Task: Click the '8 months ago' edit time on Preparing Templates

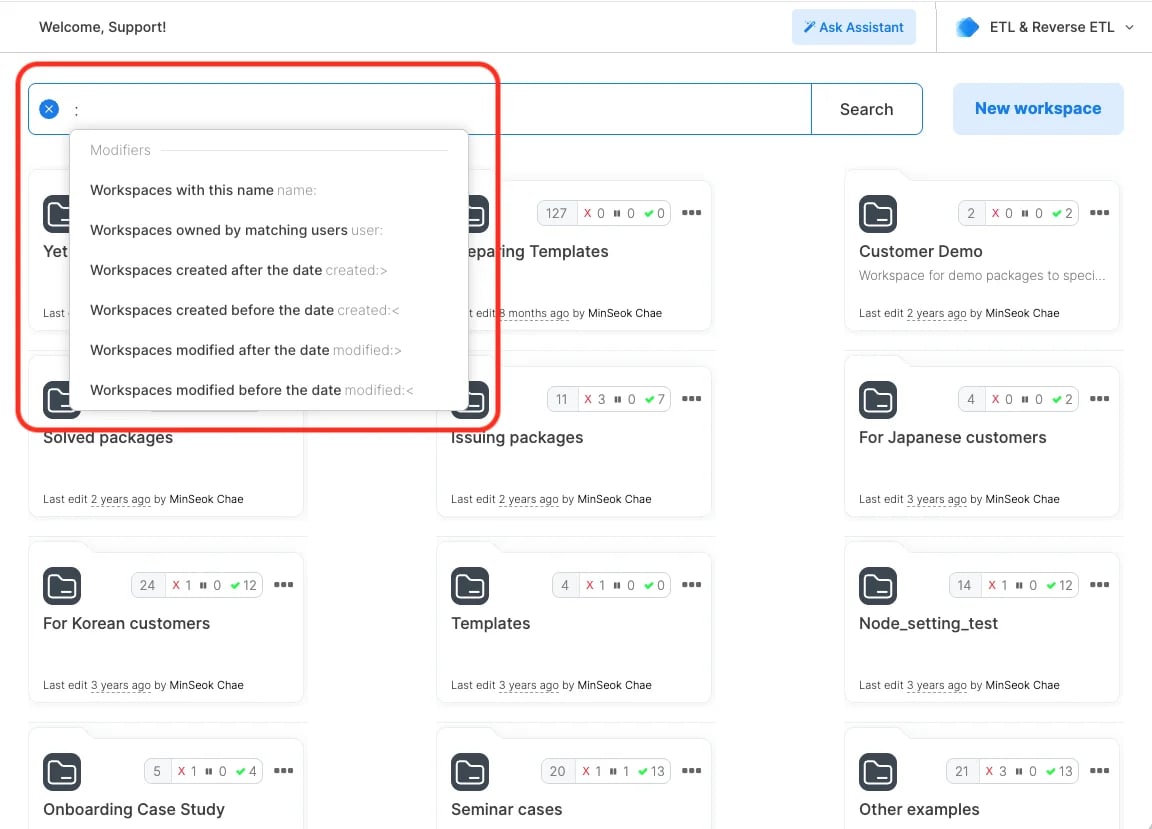Action: tap(534, 313)
